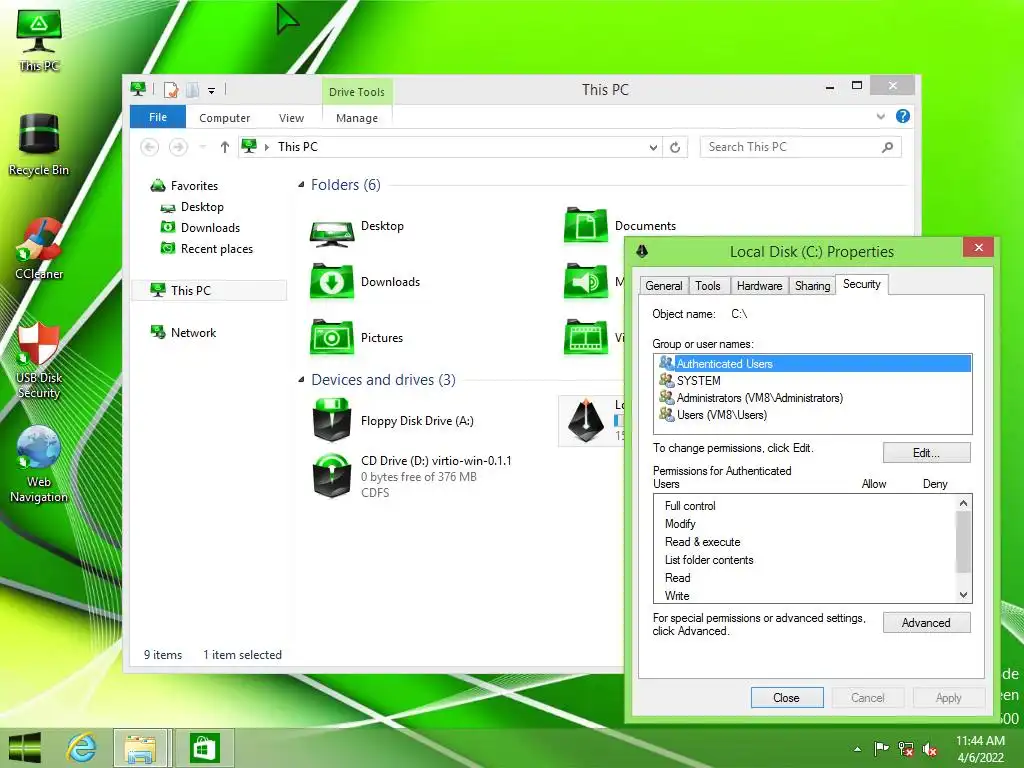Launch CCleaner from the desktop

[39, 248]
